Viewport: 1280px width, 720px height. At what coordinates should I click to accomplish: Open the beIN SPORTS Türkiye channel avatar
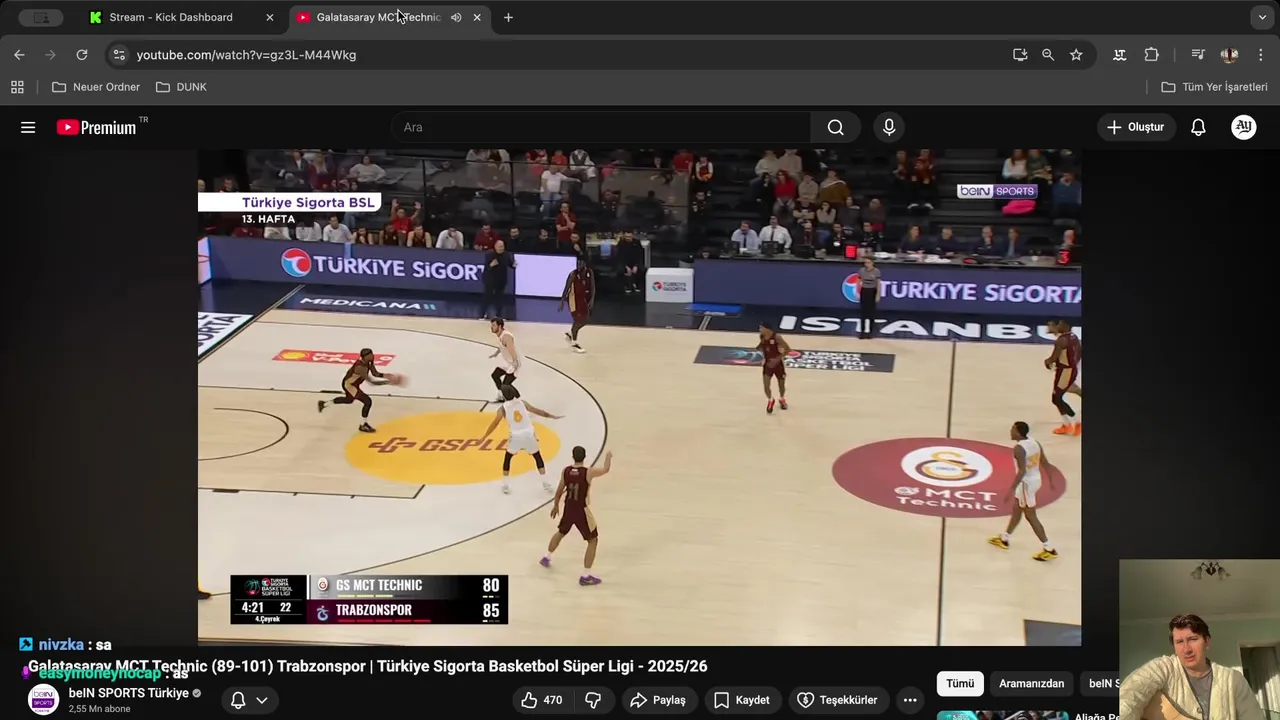click(43, 700)
